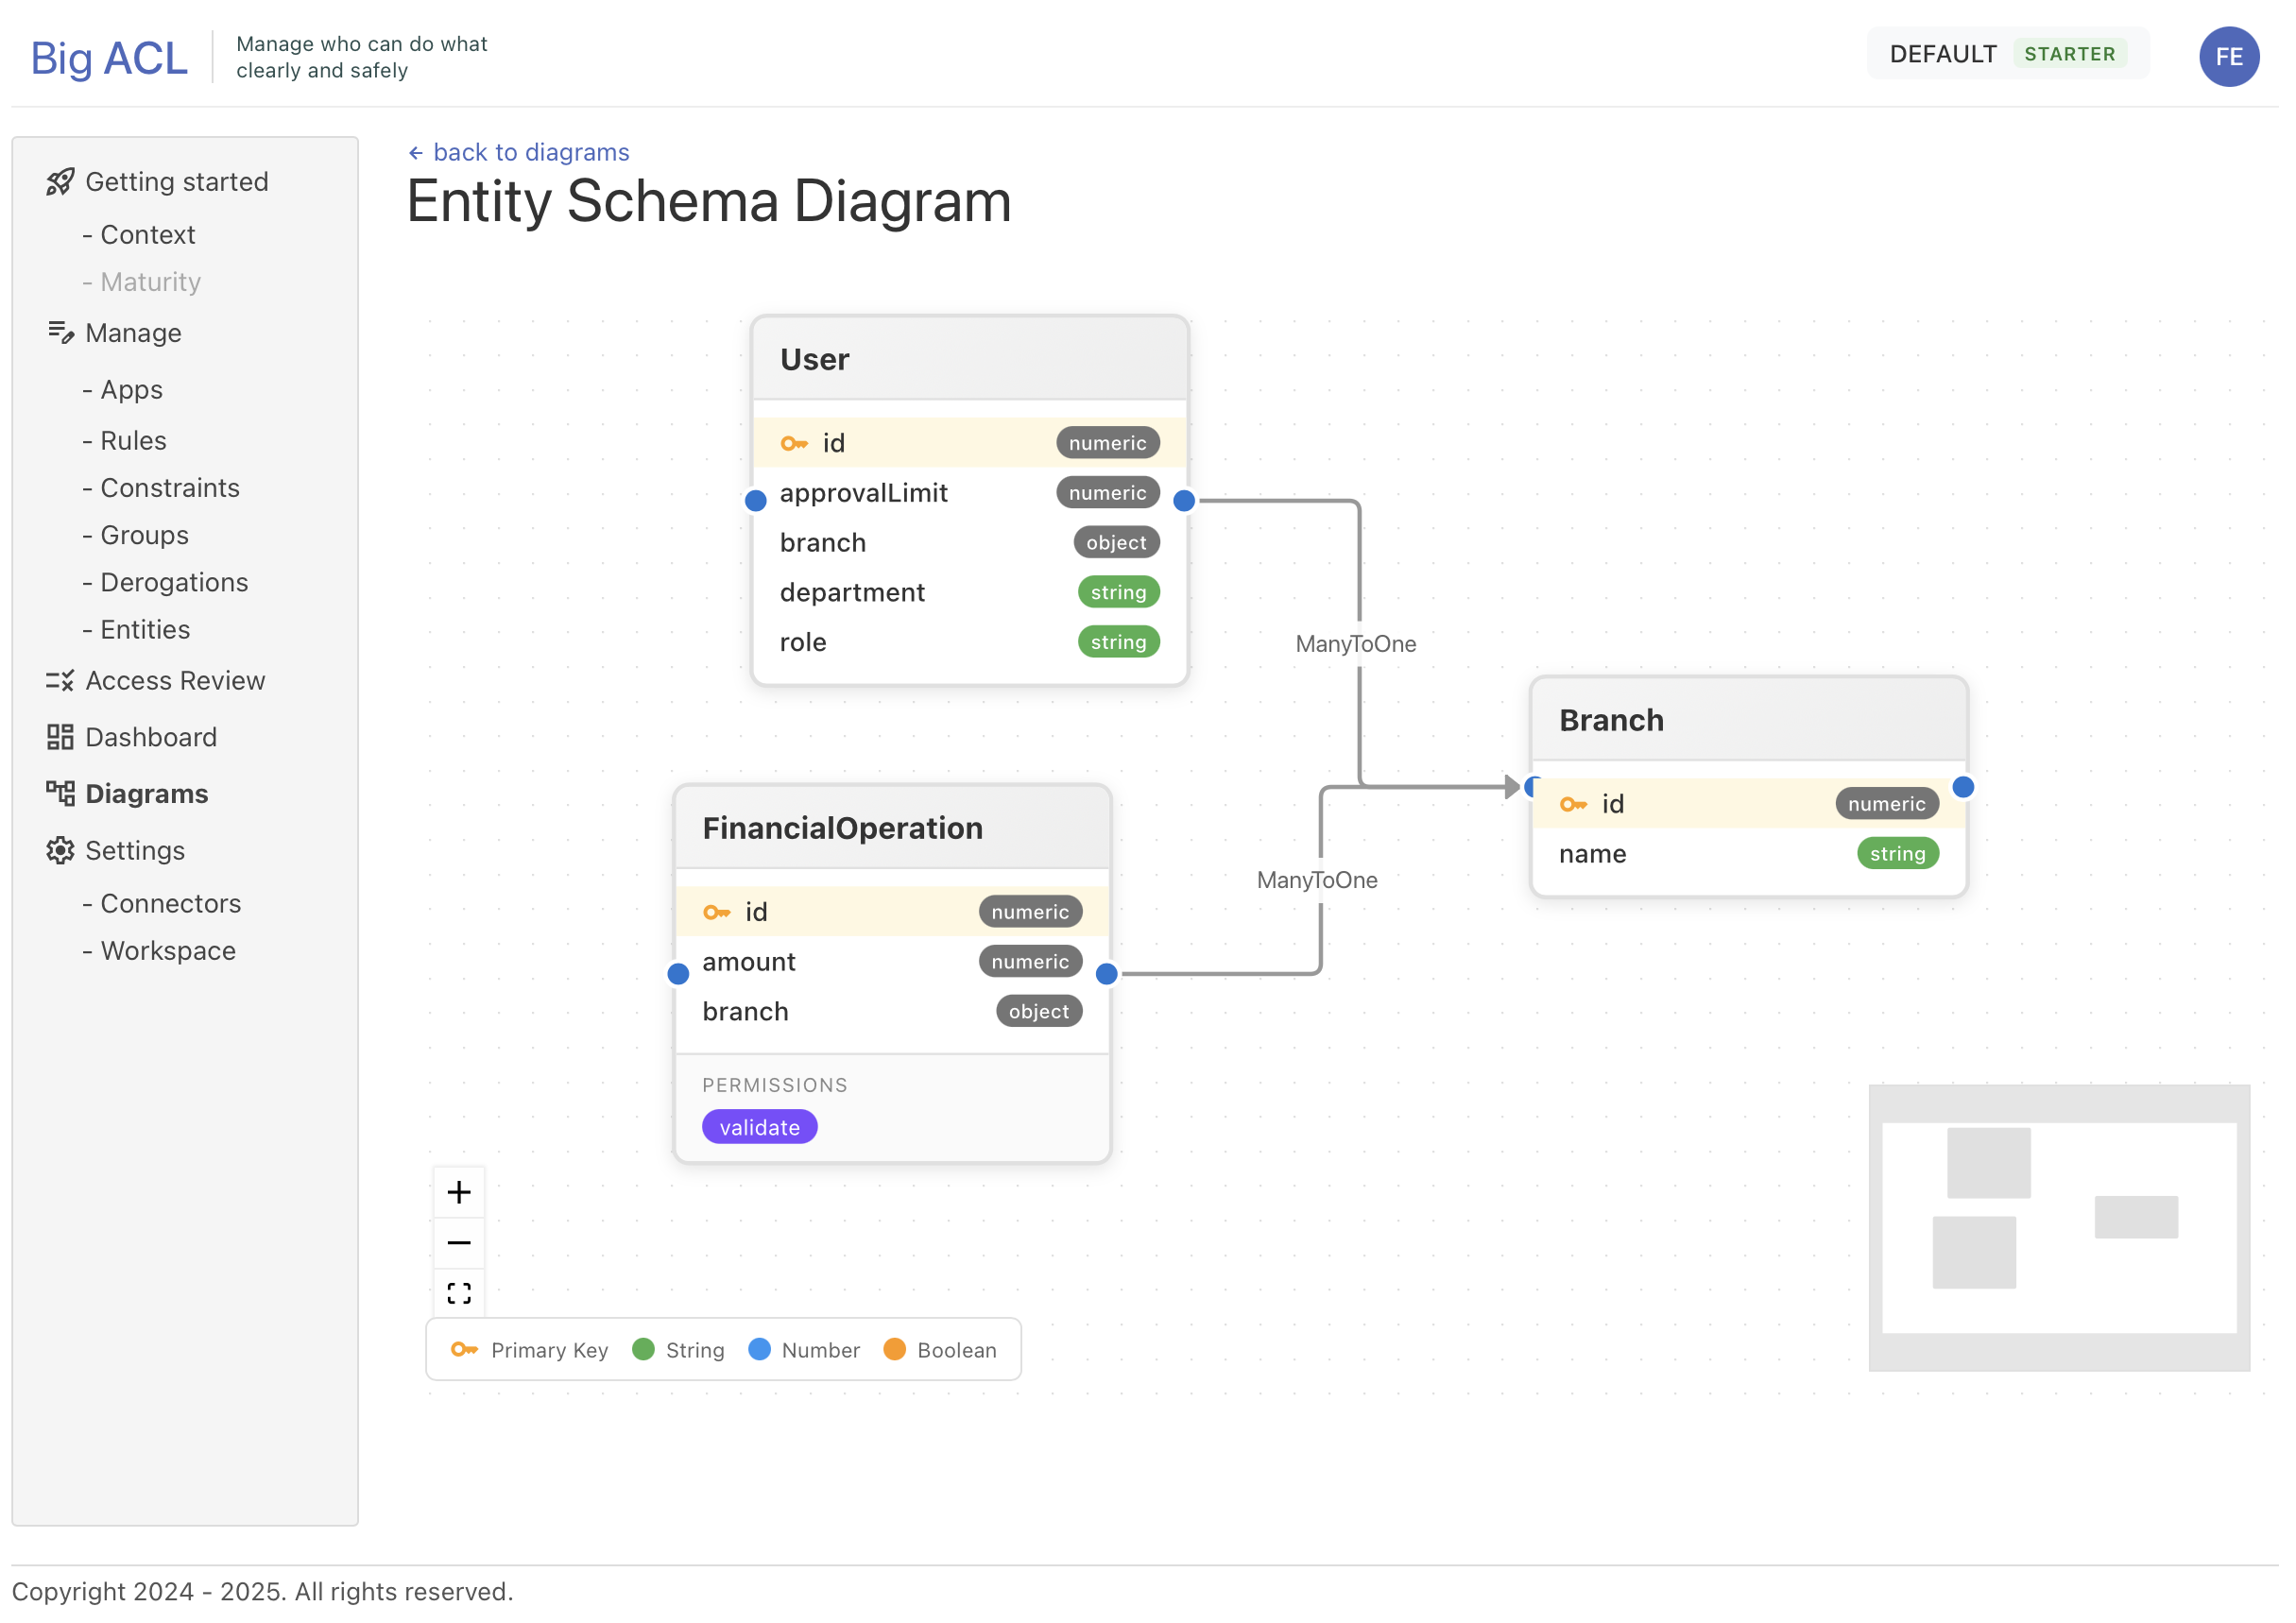
Task: Click the fit-view icon below zoom controls
Action: 459,1292
